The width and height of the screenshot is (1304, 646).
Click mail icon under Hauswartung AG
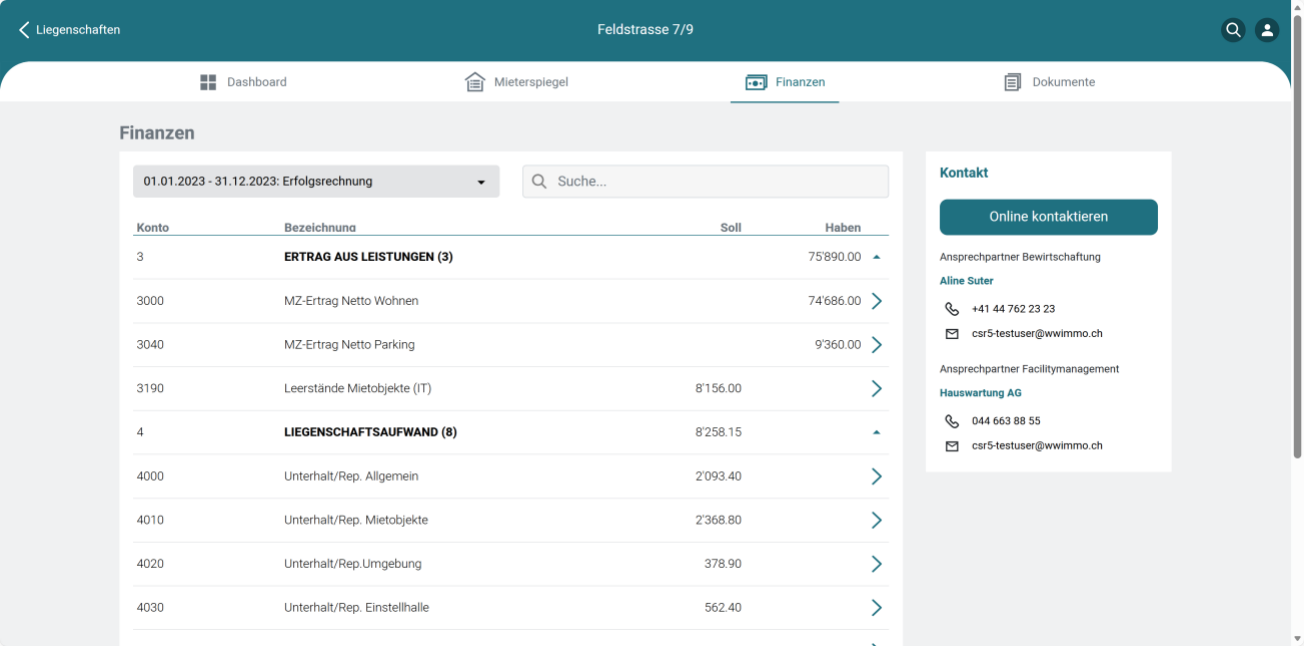point(952,446)
